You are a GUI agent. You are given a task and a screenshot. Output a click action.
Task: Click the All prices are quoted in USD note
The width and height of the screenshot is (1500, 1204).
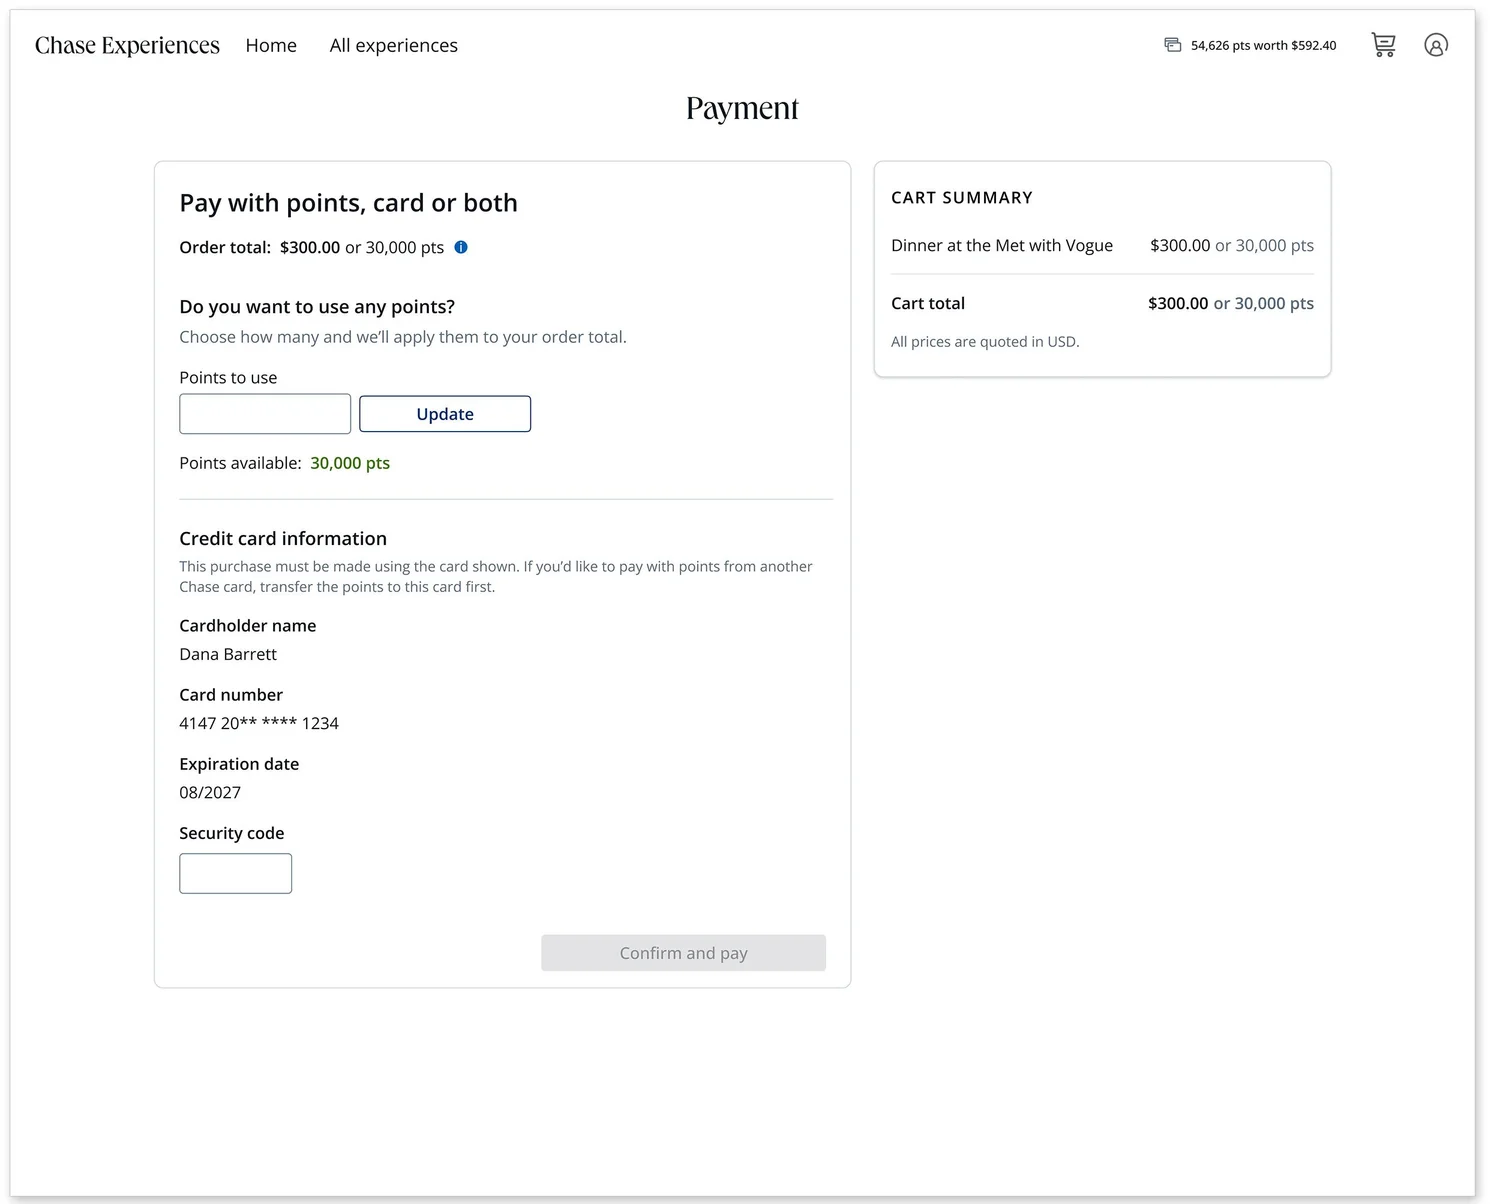pyautogui.click(x=985, y=342)
